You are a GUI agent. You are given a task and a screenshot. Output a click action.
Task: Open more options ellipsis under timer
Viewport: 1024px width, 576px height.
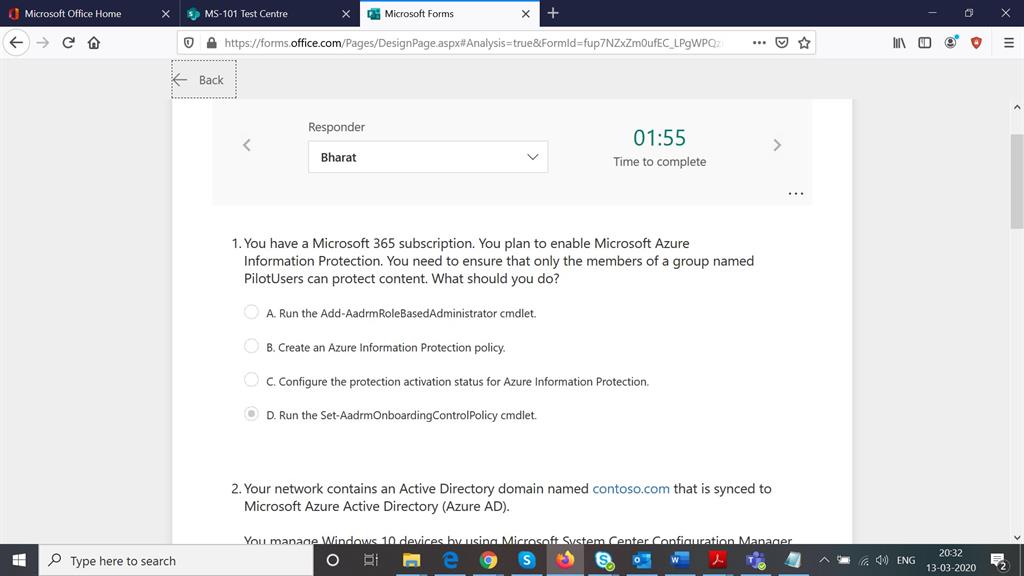click(x=795, y=193)
